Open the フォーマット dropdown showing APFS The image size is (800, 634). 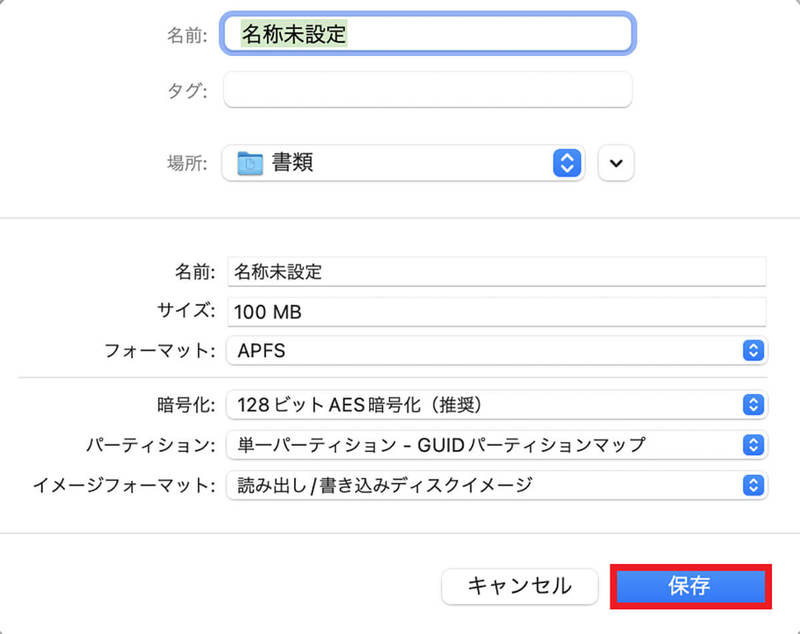point(496,350)
